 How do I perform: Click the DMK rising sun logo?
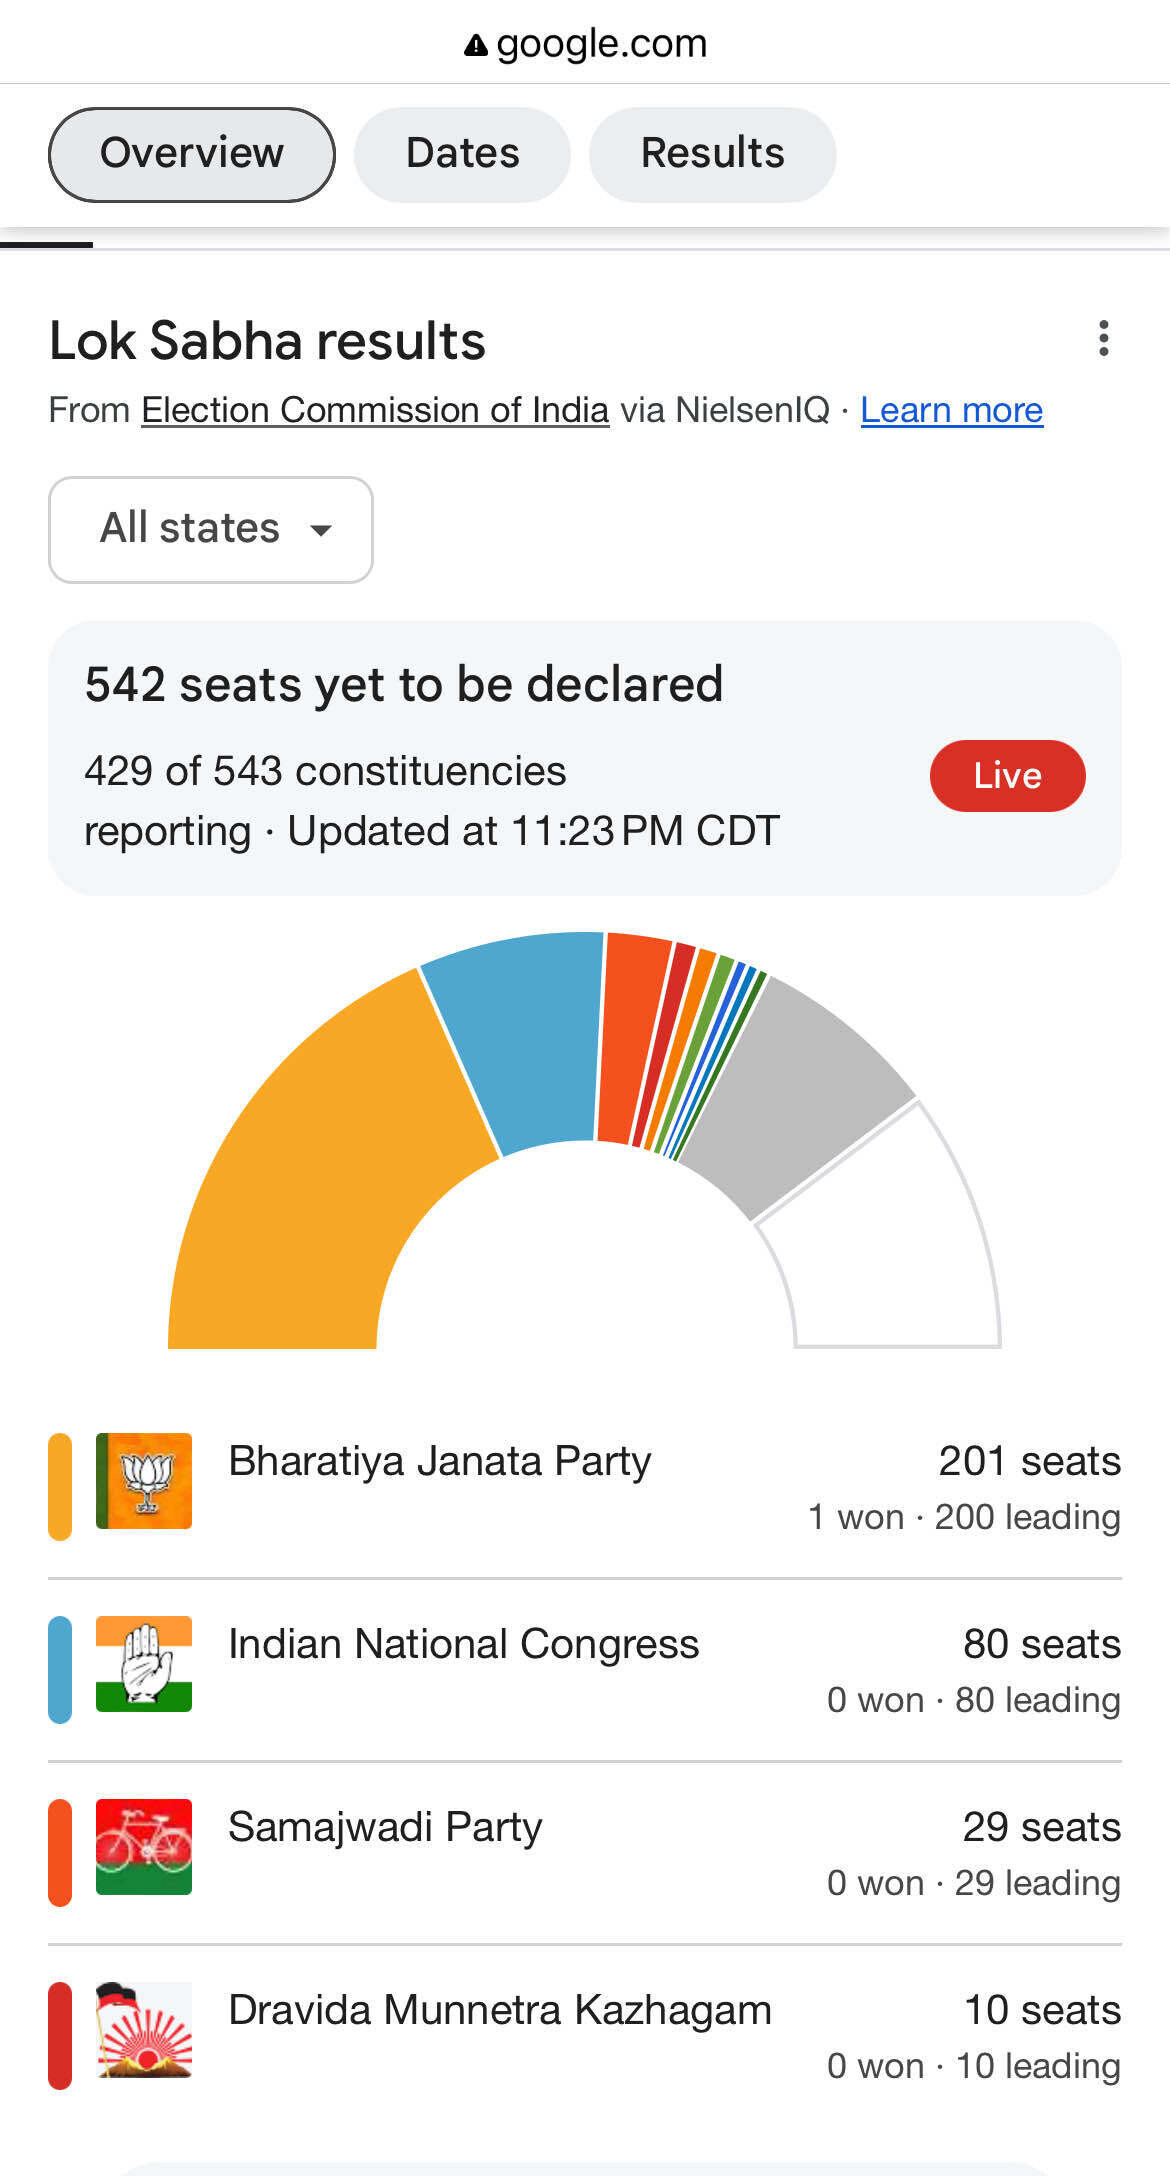tap(144, 2030)
